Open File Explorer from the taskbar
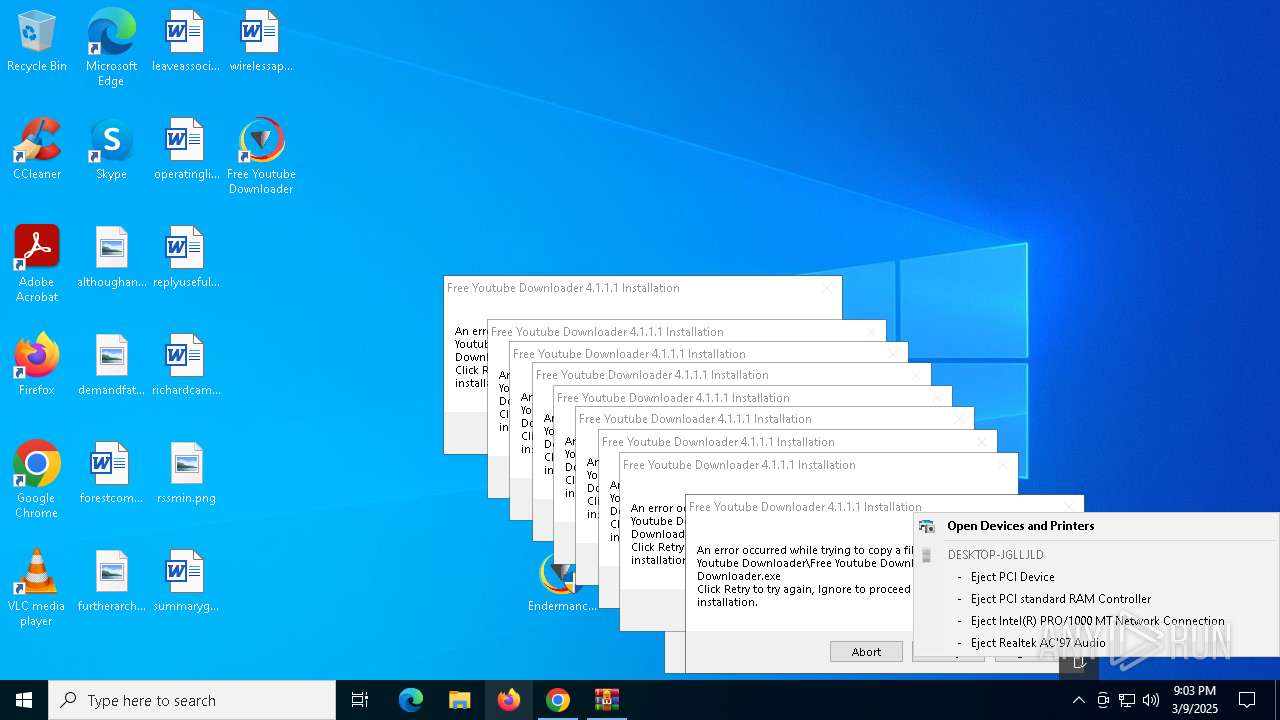Screen dimensions: 1280x720 460,700
